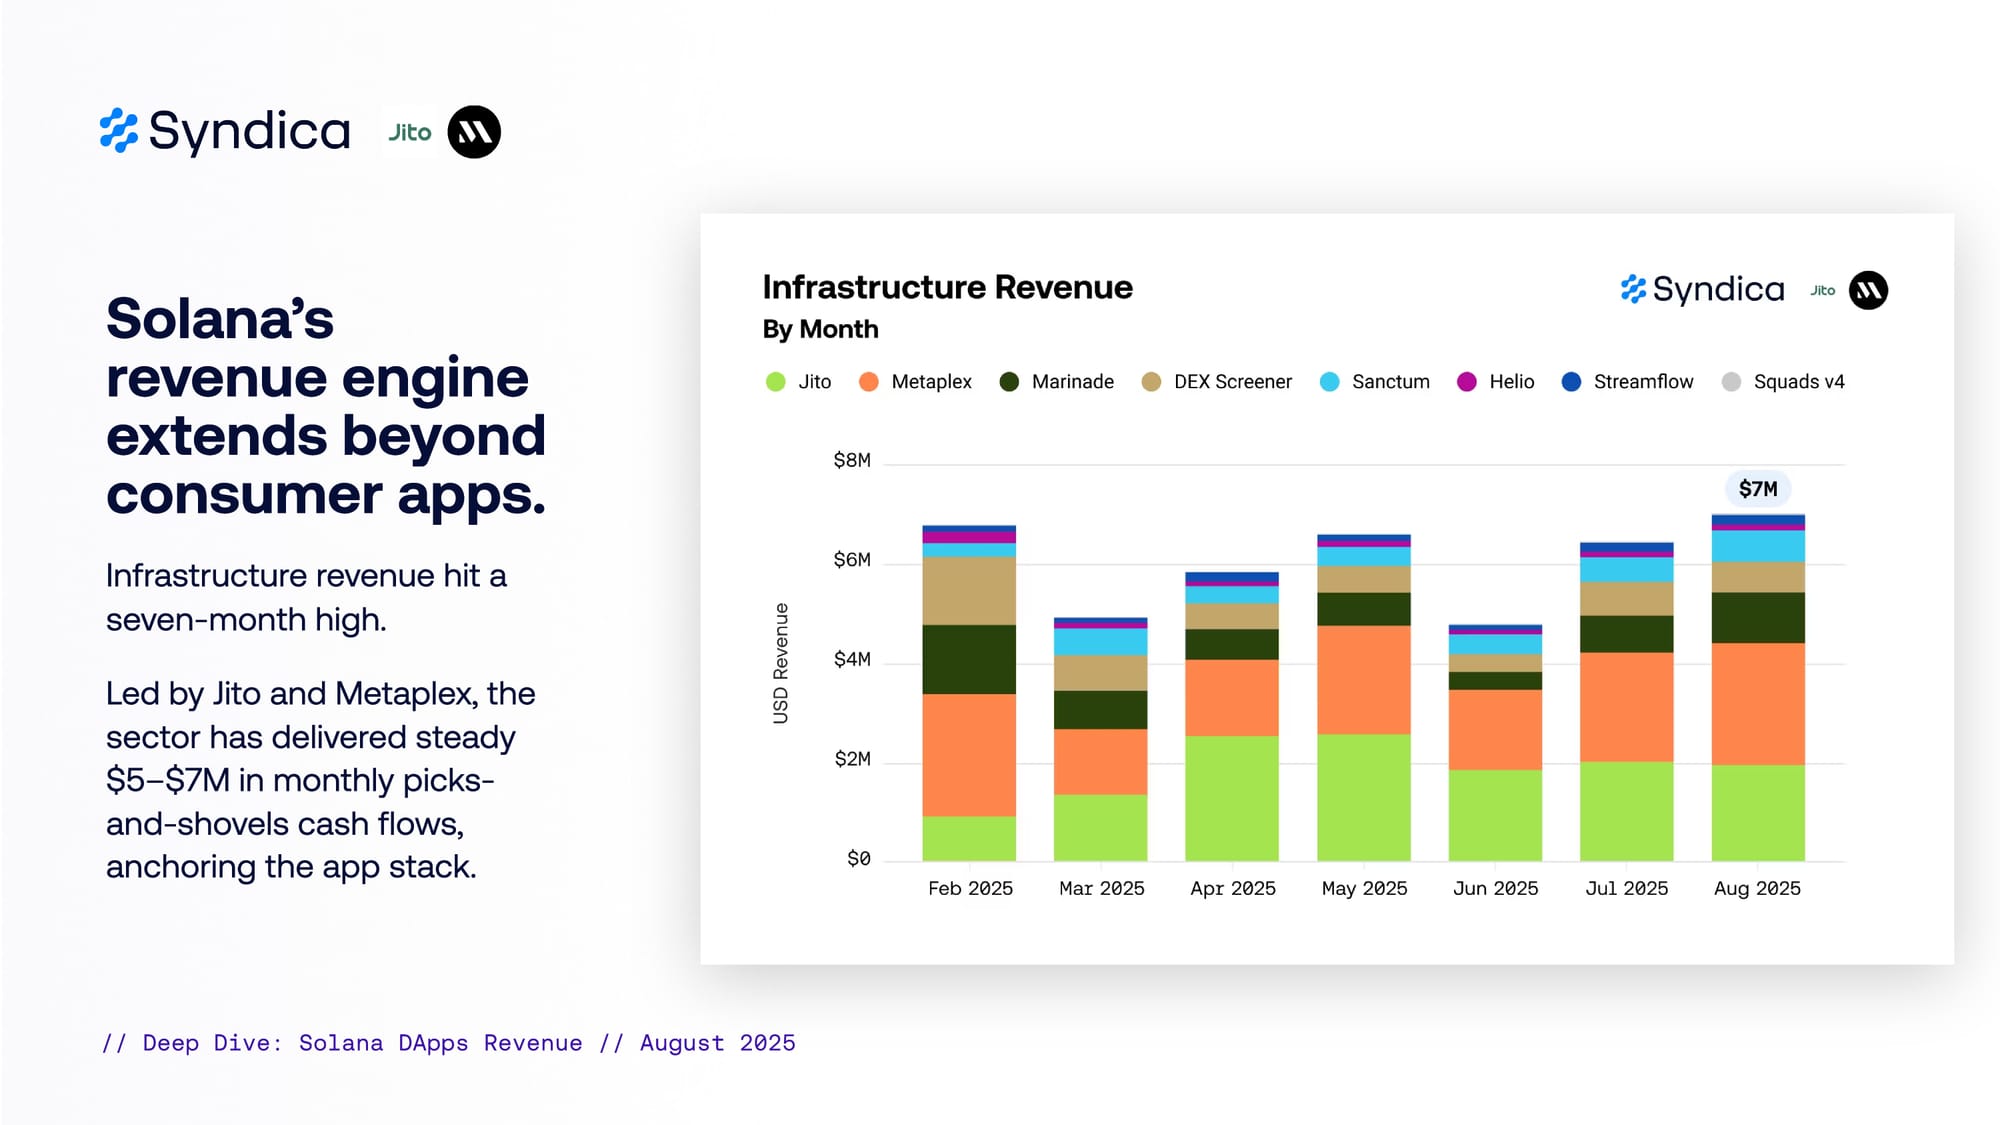
Task: Select the magenta Helio legend dot
Action: (x=1467, y=382)
